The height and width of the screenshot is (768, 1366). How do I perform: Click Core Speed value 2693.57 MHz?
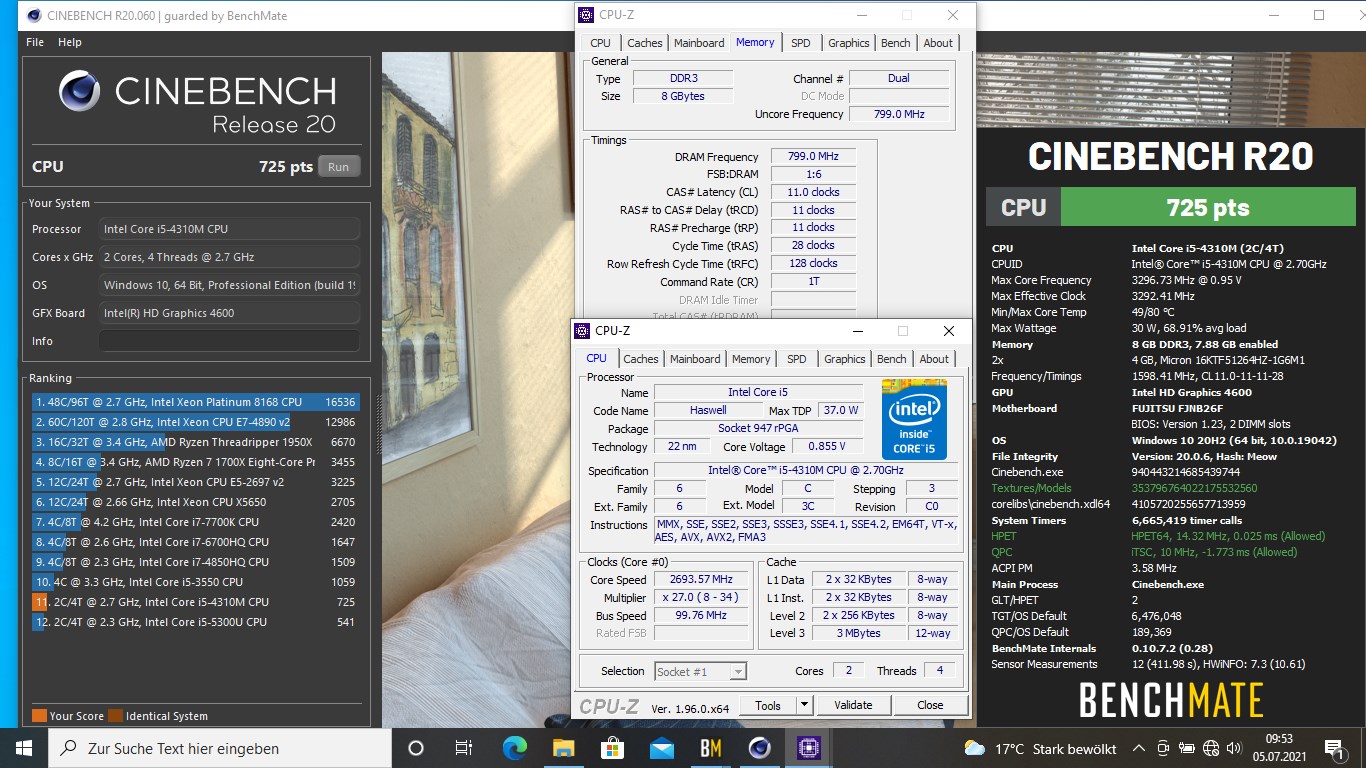tap(702, 580)
